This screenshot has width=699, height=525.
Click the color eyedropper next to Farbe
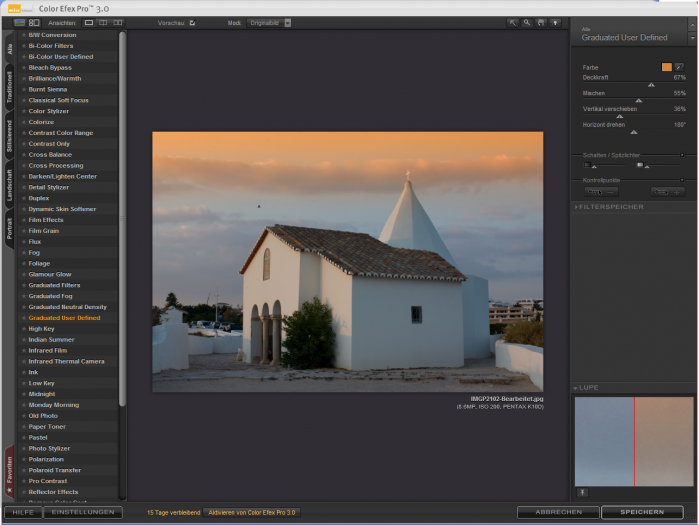(x=680, y=67)
